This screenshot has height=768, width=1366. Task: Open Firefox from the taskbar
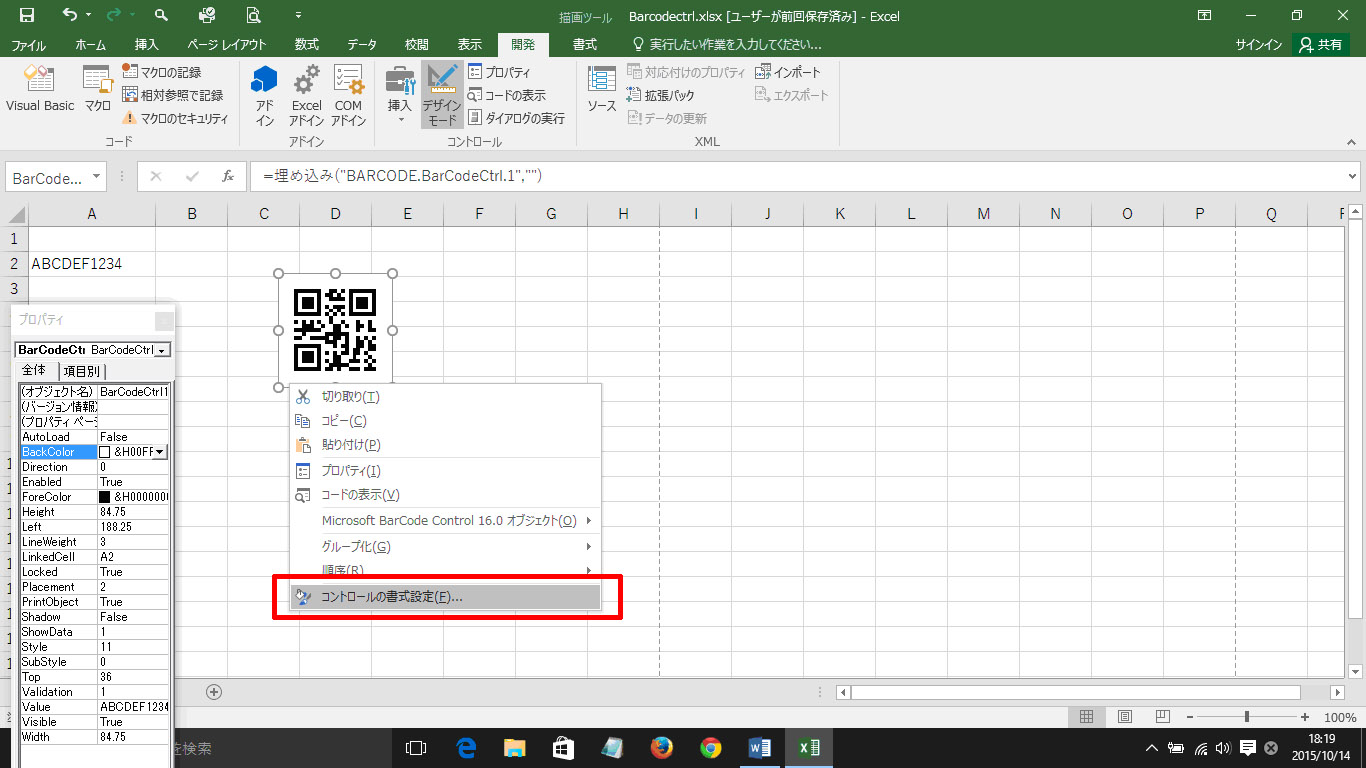(661, 747)
